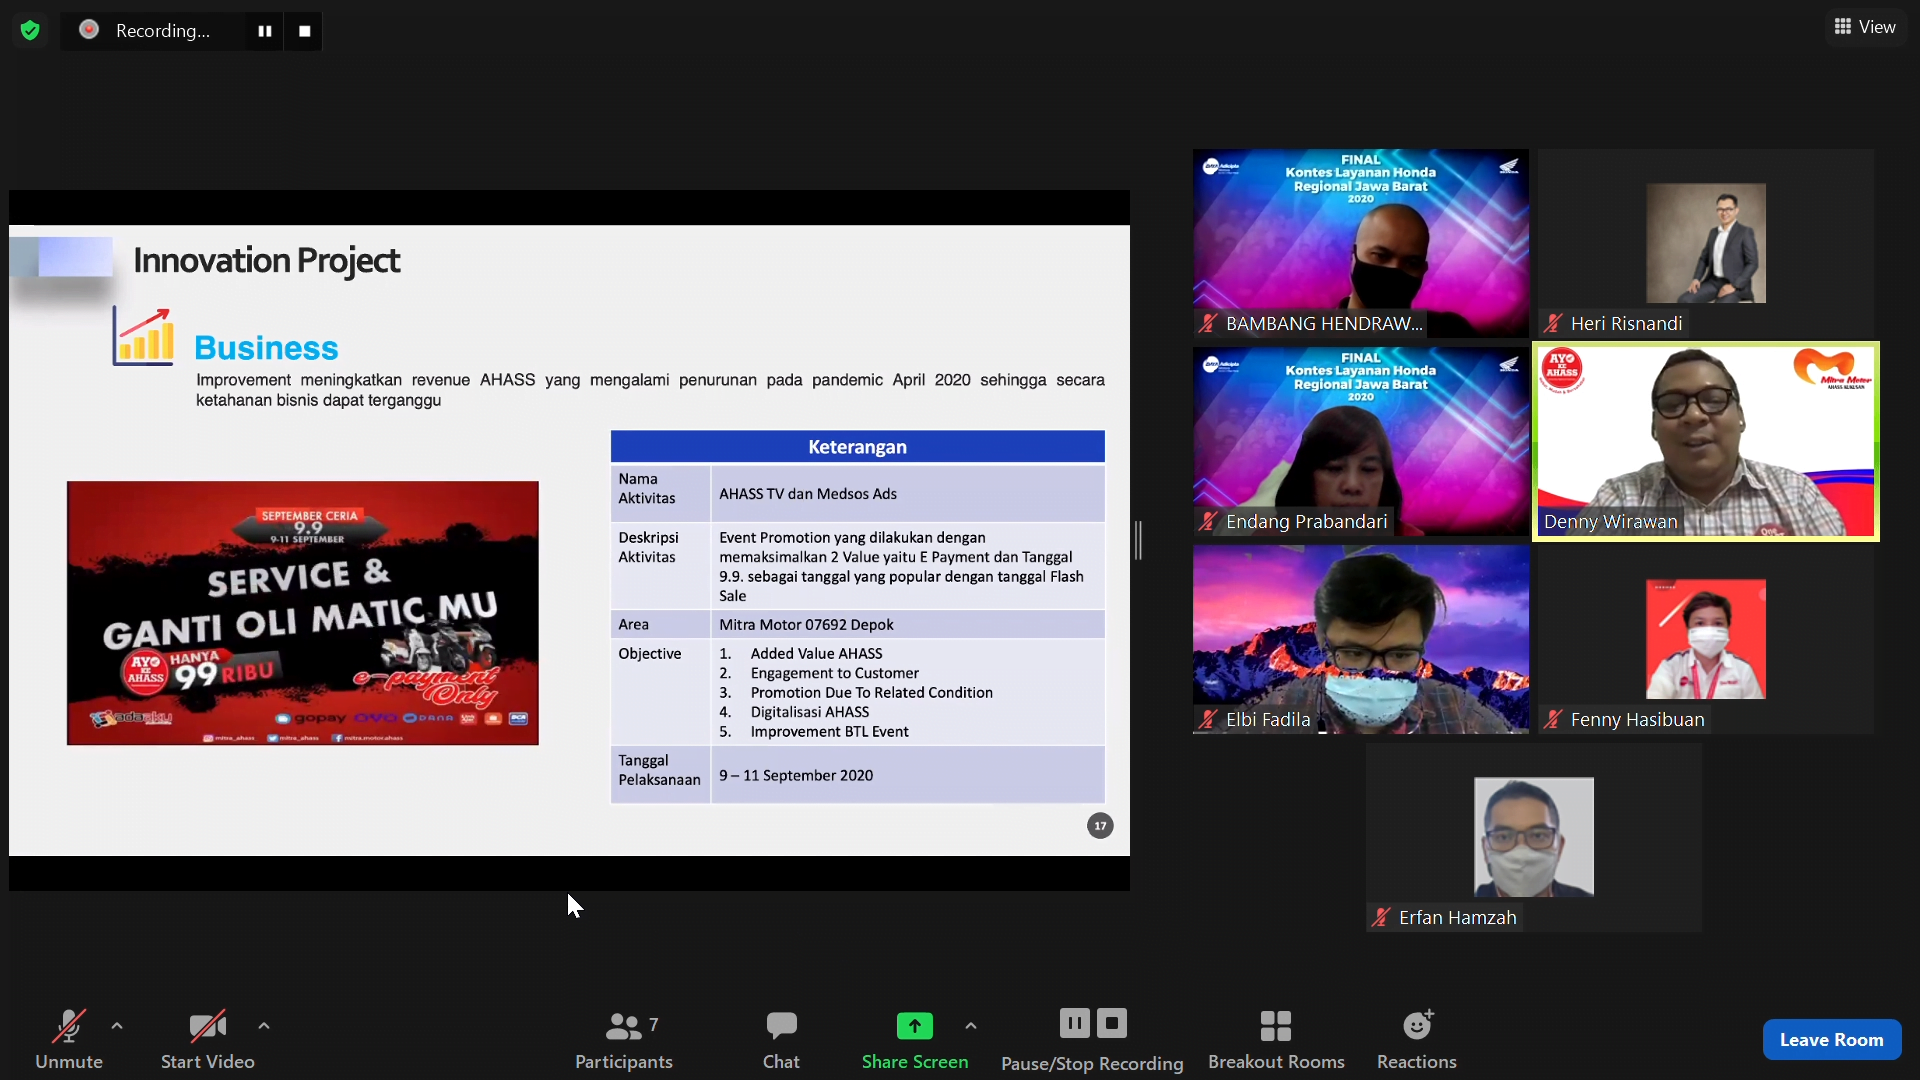Stop recording in the bottom toolbar
The height and width of the screenshot is (1080, 1920).
point(1112,1023)
